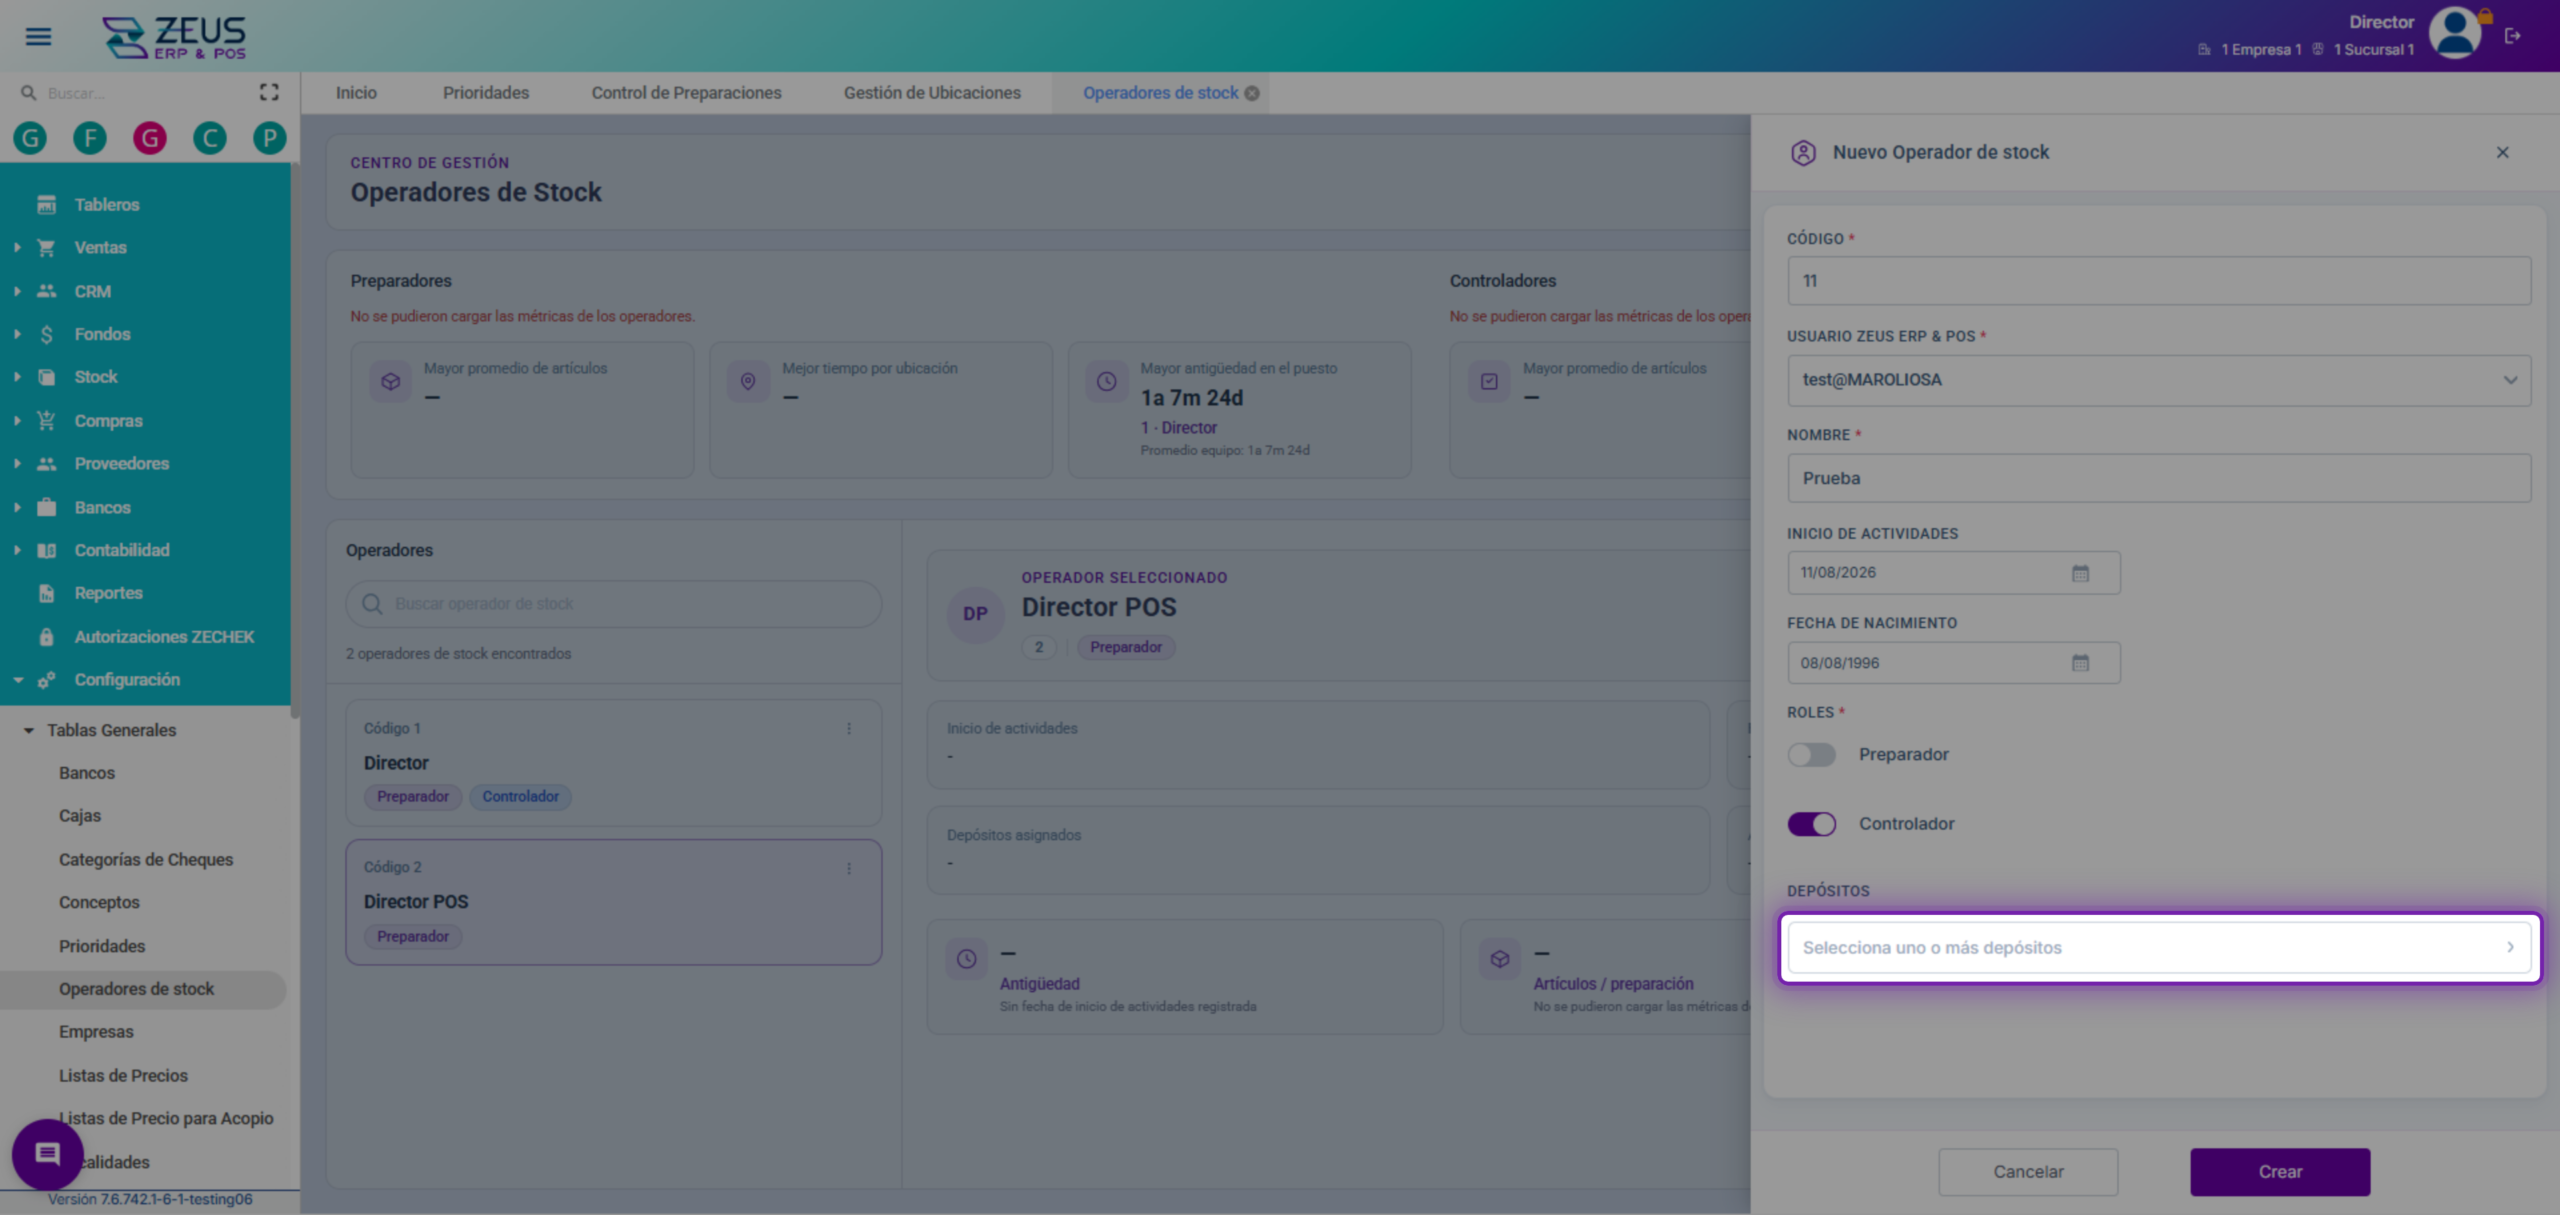Click into the Nombre input field
Image resolution: width=2560 pixels, height=1215 pixels.
pos(2159,478)
